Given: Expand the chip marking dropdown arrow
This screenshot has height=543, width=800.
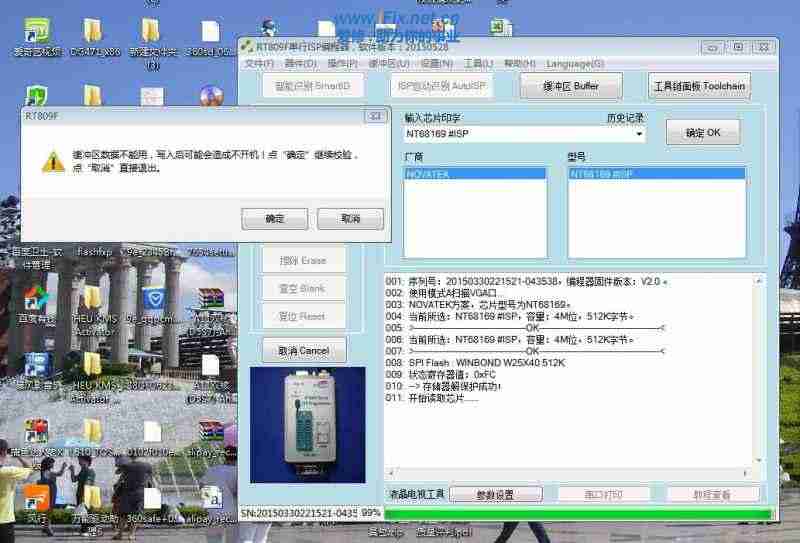Looking at the screenshot, I should pos(639,134).
